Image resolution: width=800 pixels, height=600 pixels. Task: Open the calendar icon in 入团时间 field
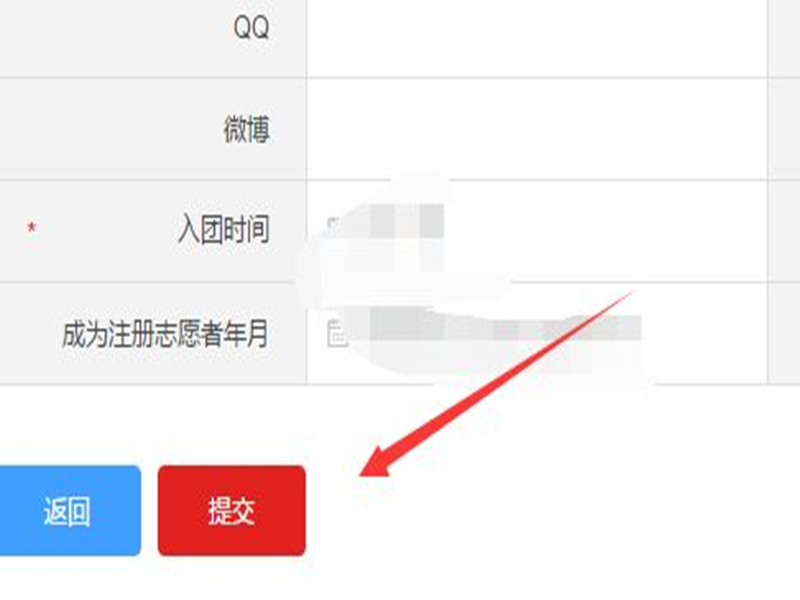point(333,224)
